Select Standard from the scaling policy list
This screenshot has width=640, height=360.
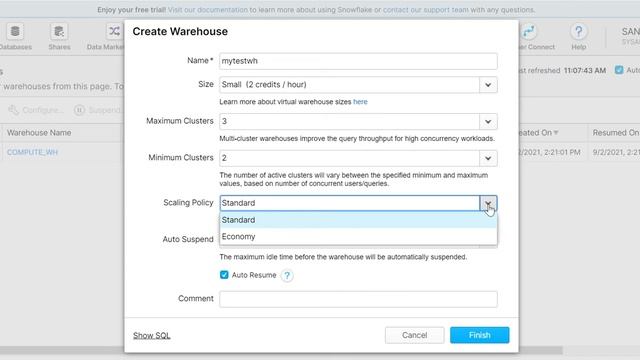point(358,220)
